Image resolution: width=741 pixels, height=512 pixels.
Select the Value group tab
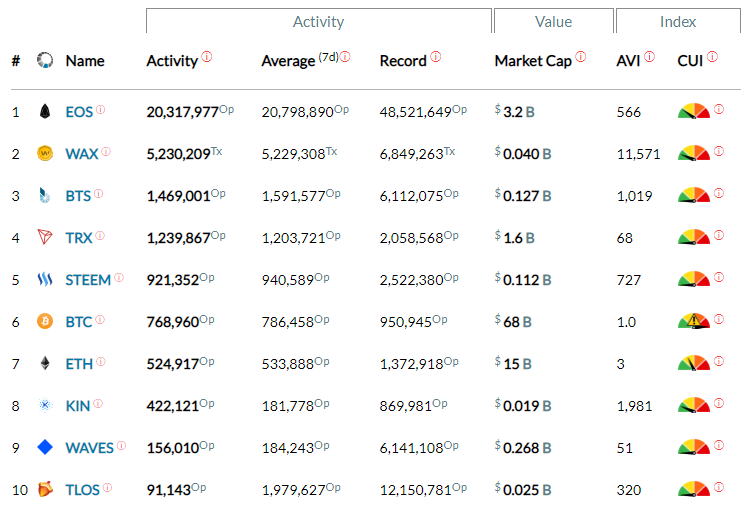[553, 21]
